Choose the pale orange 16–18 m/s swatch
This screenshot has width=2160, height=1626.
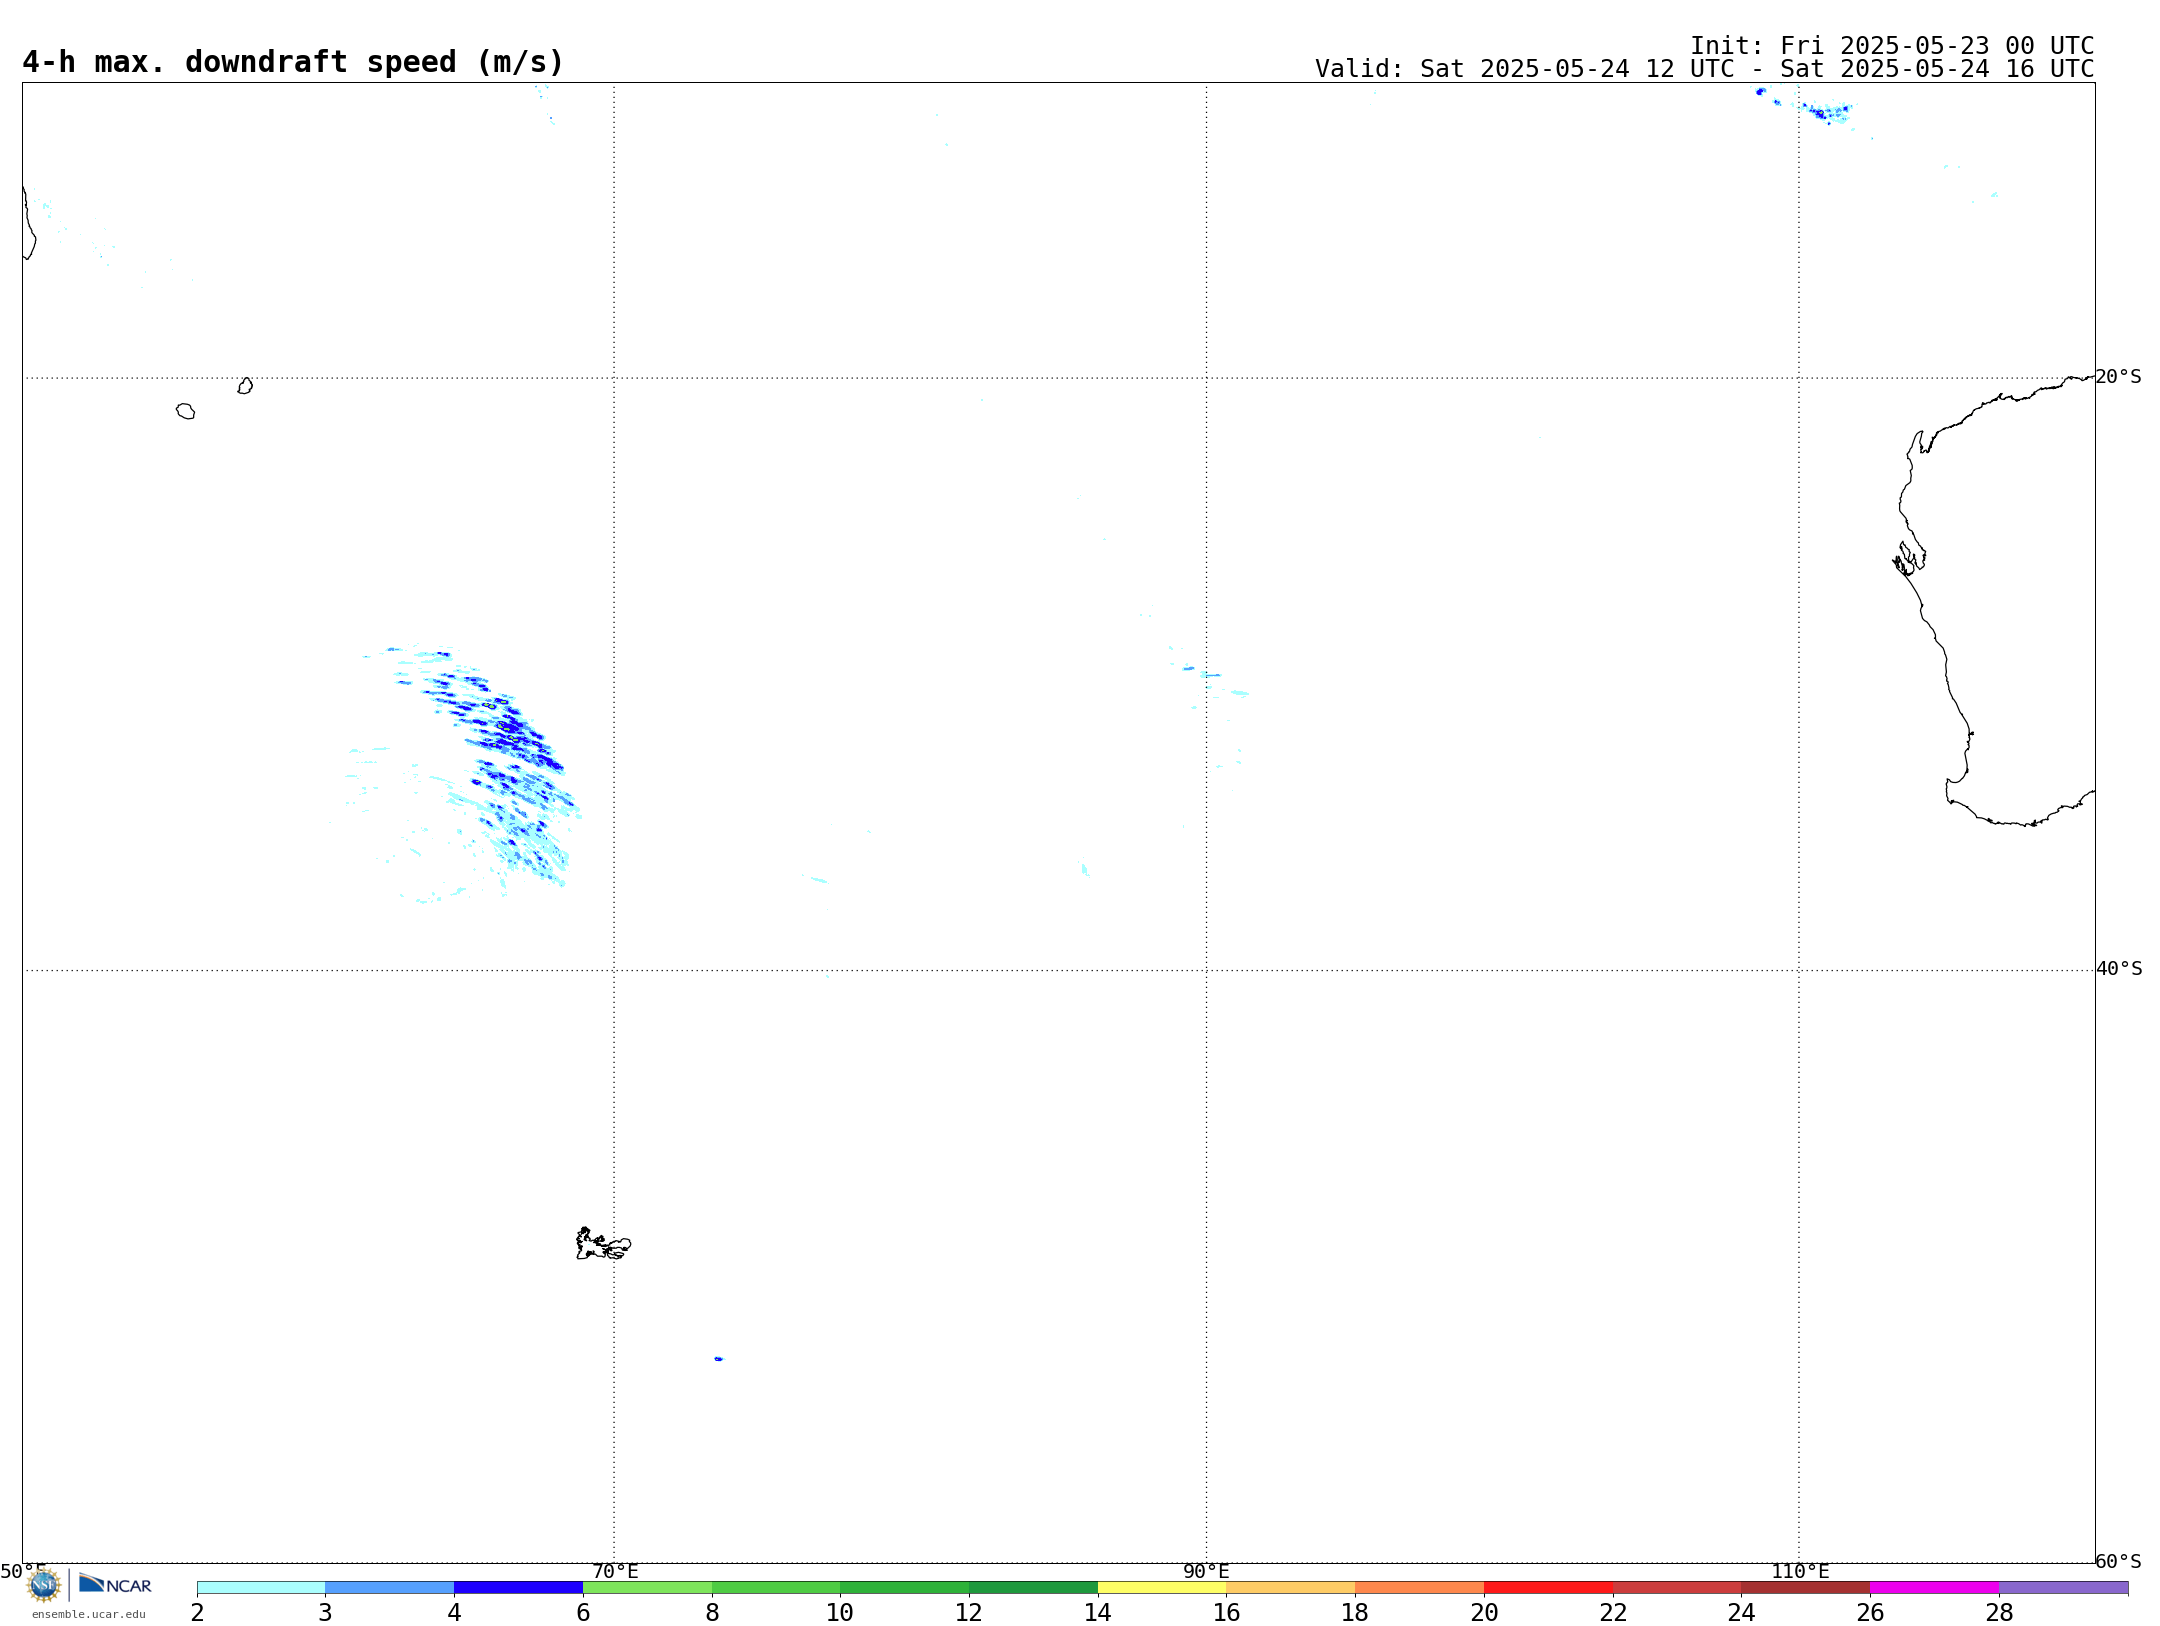1291,1587
